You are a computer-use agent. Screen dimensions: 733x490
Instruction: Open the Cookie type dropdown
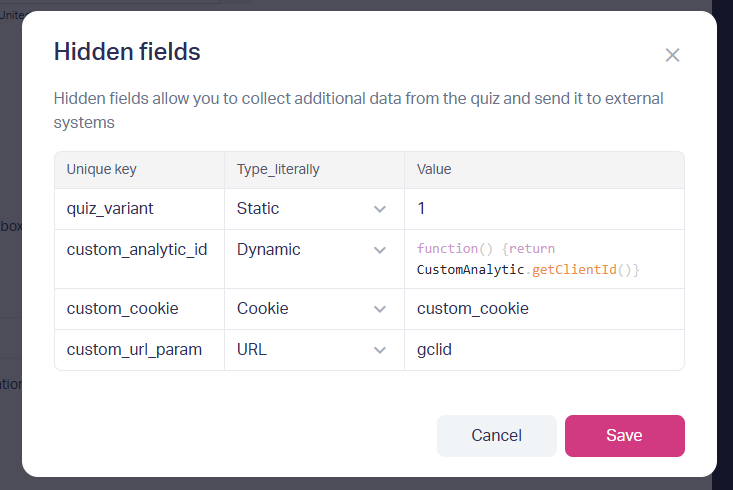[312, 309]
